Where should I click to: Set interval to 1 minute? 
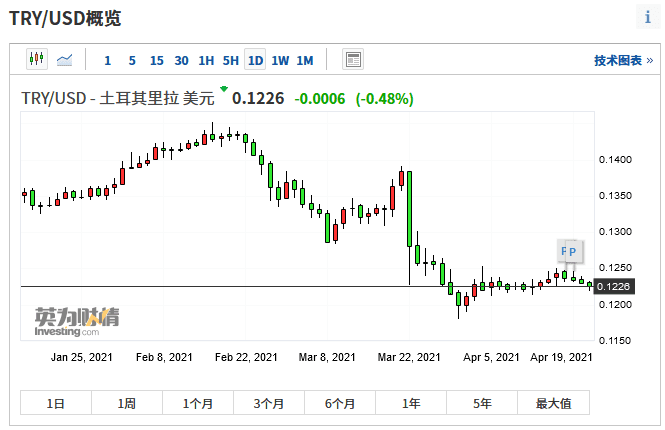[108, 61]
